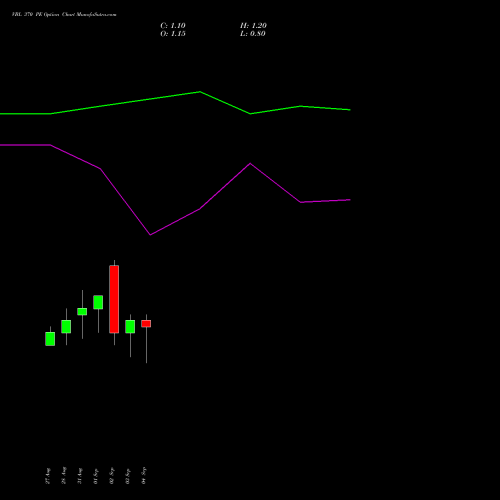The height and width of the screenshot is (500, 500).
Task: Click the '04 Sep' date label
Action: 144,476
